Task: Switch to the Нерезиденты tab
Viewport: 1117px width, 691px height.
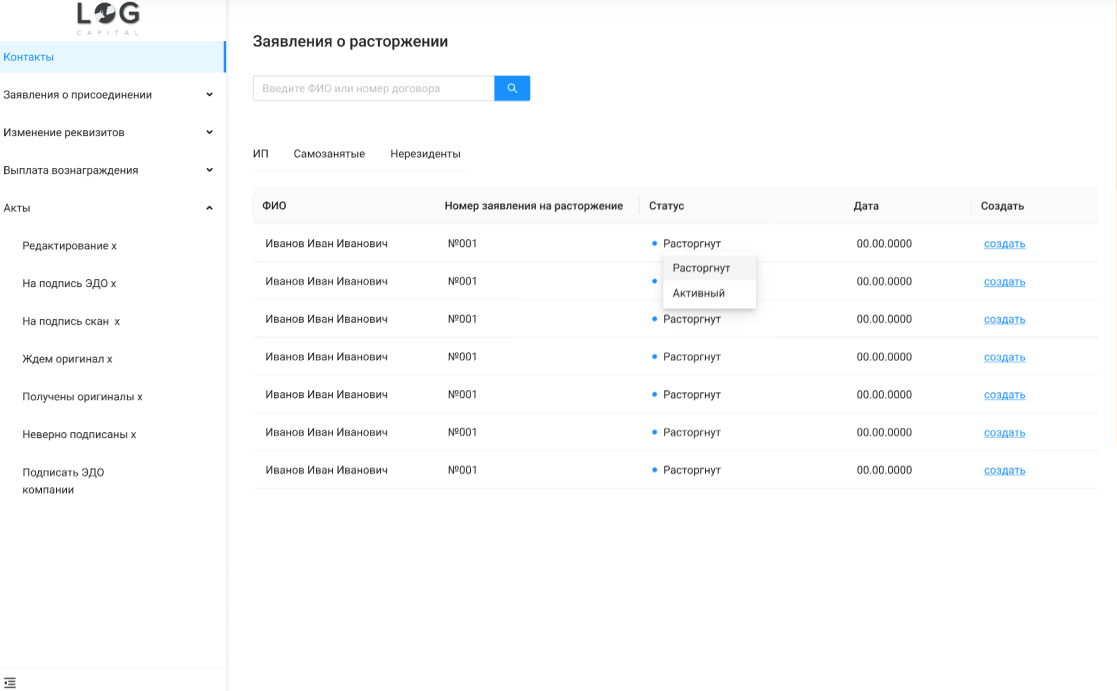Action: tap(425, 154)
